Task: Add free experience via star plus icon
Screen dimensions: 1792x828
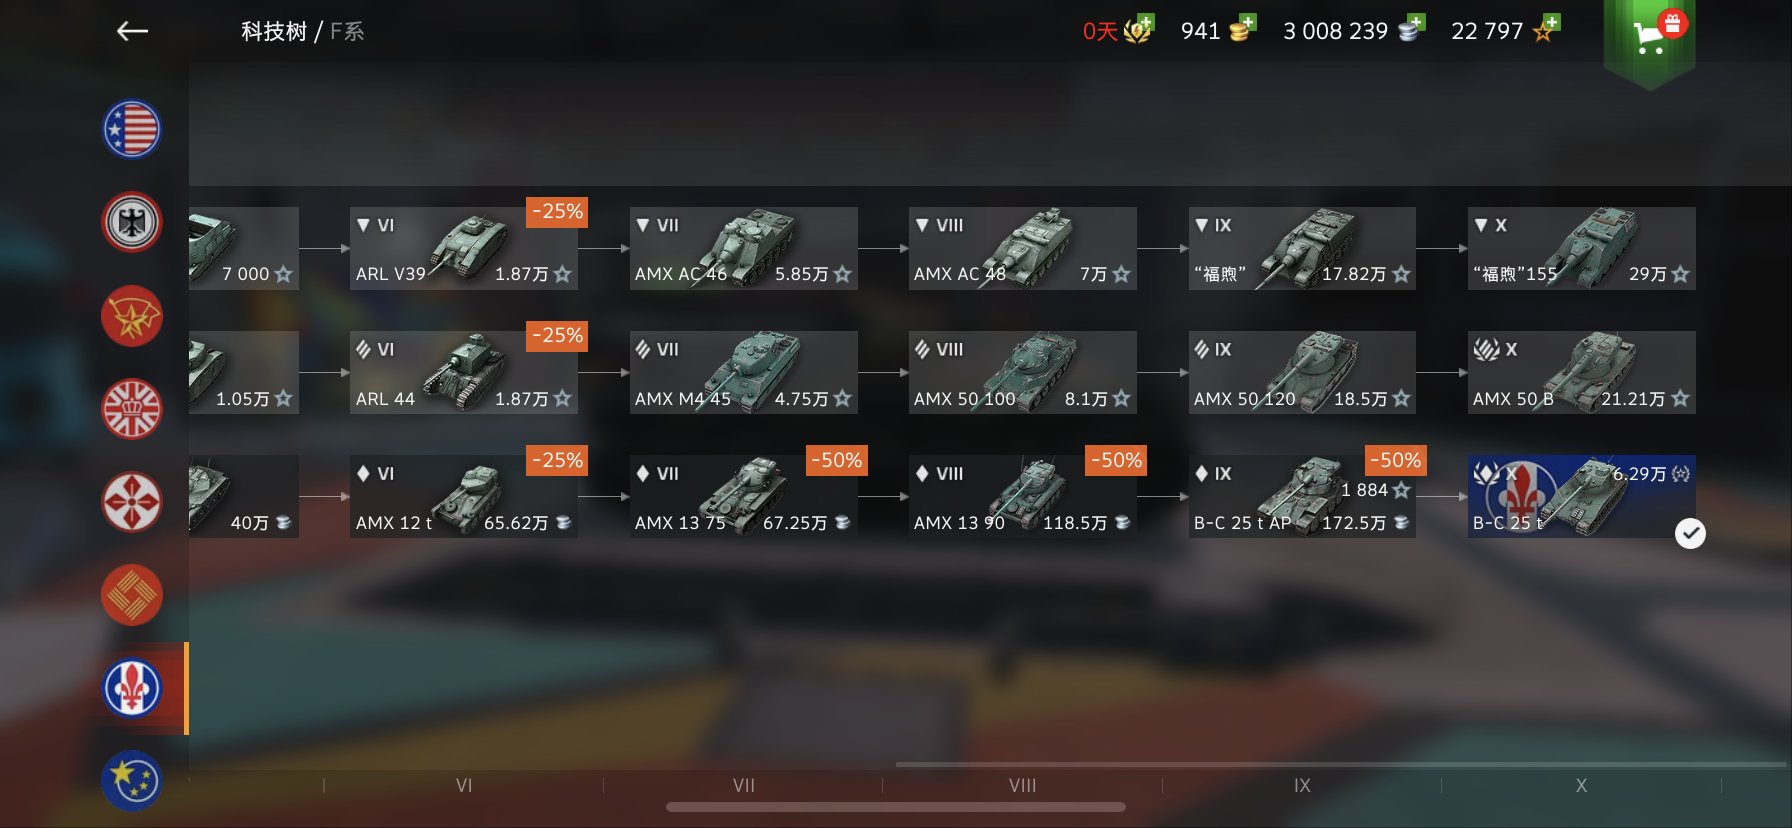Action: tap(1546, 29)
